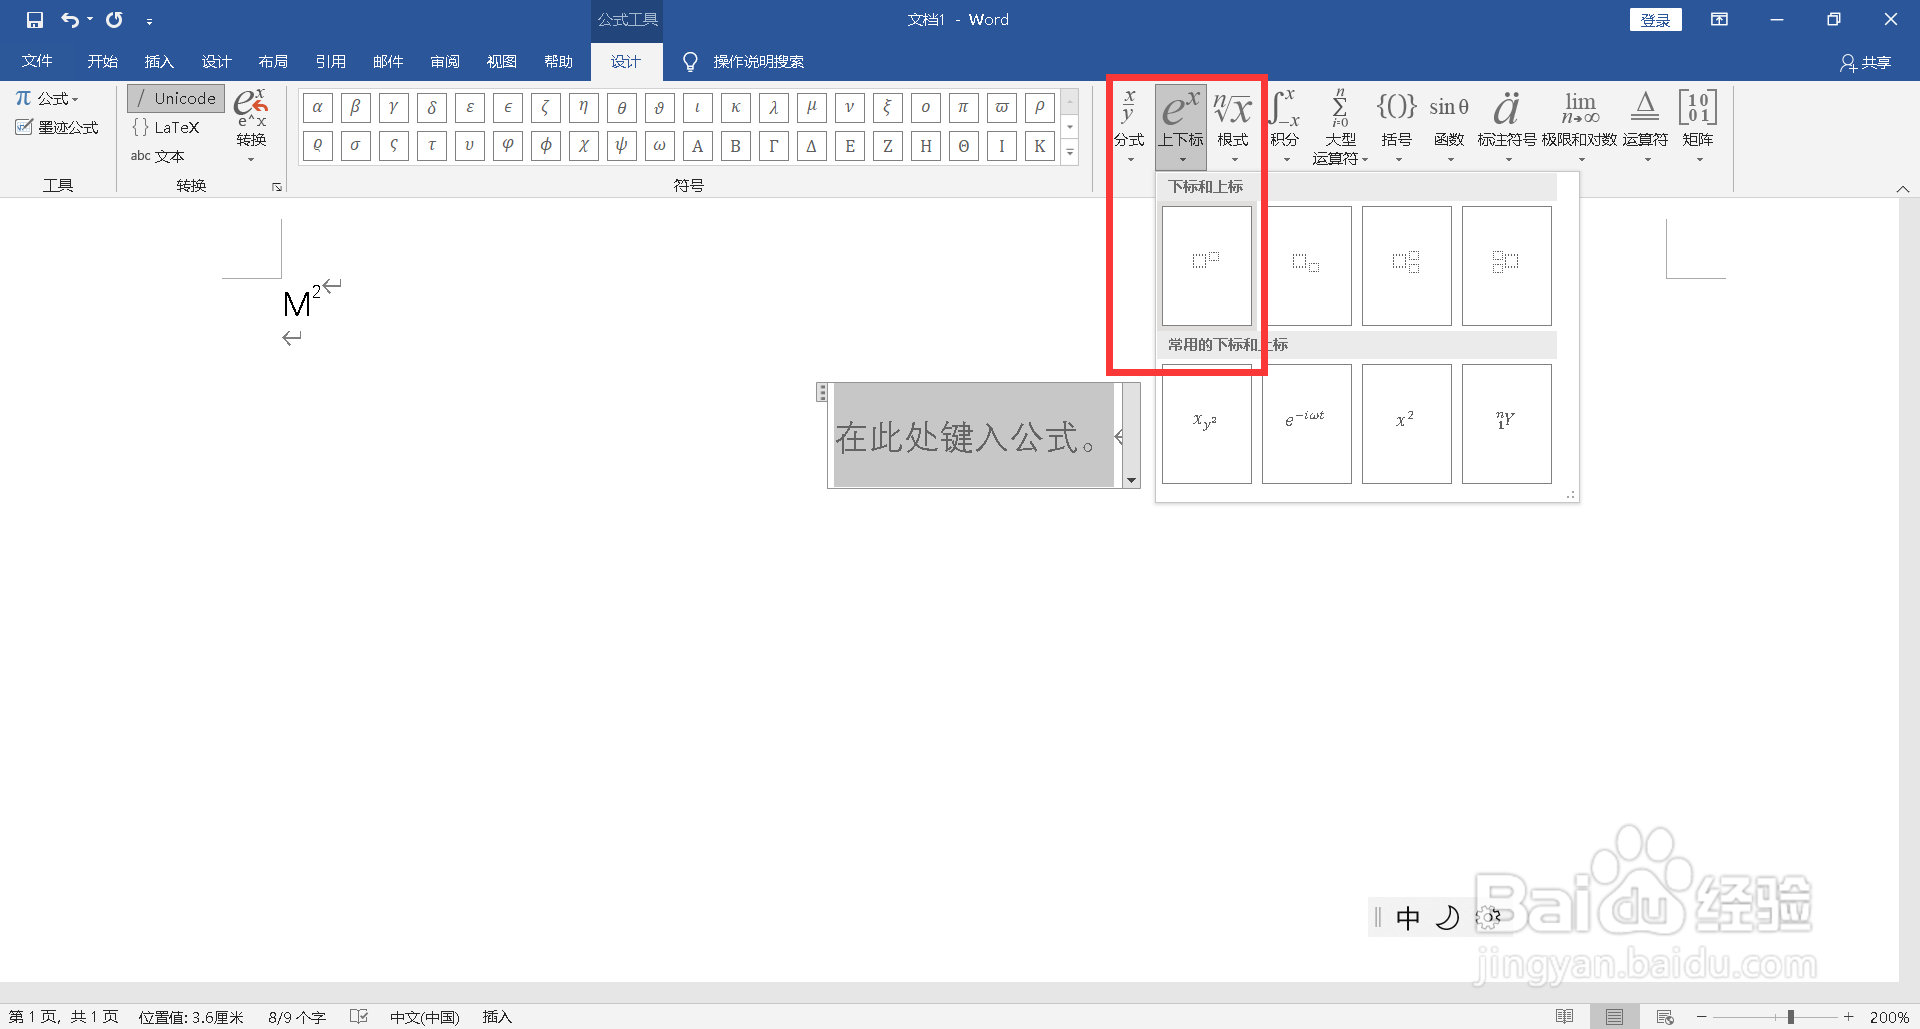Open the equation options arrow on the equation box
Screen dimensions: 1920x1029
tap(1131, 480)
